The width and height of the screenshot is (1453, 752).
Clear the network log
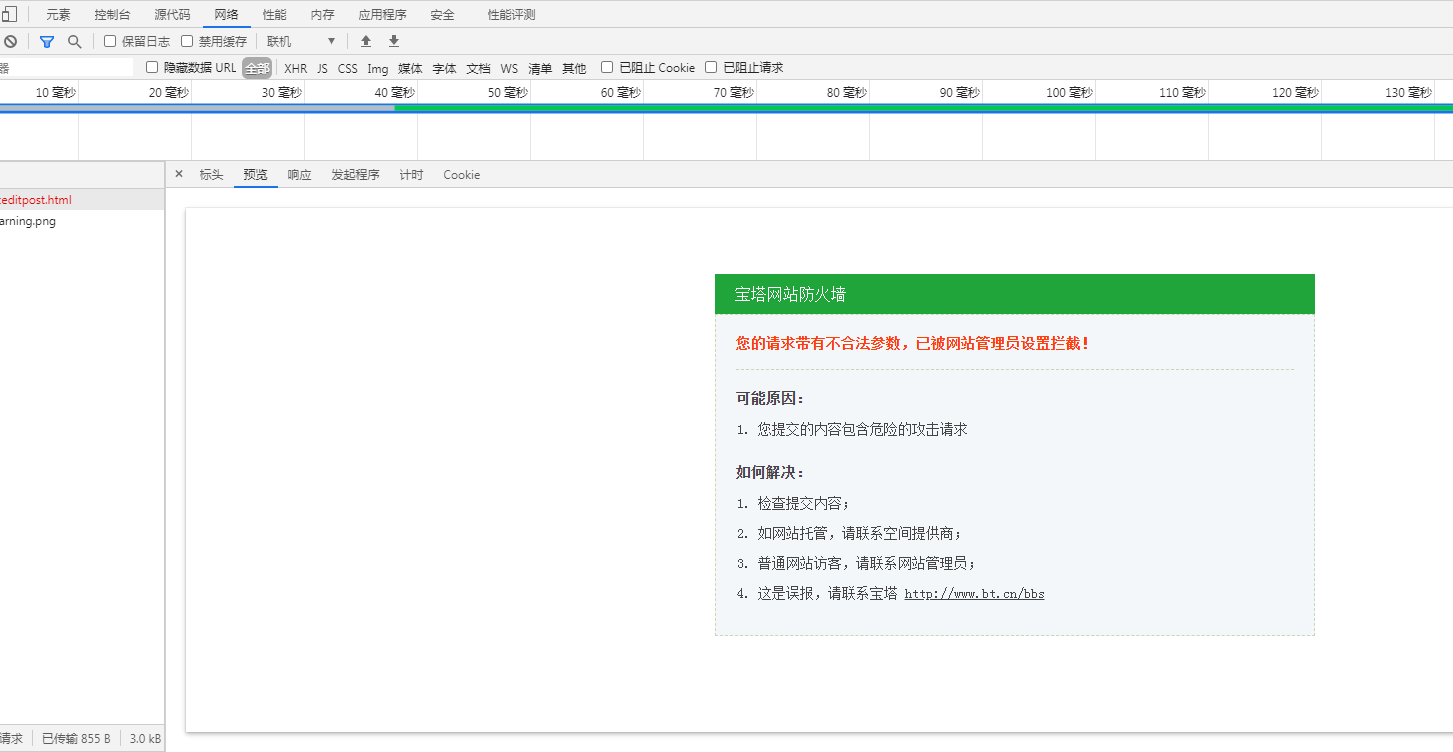(x=10, y=41)
